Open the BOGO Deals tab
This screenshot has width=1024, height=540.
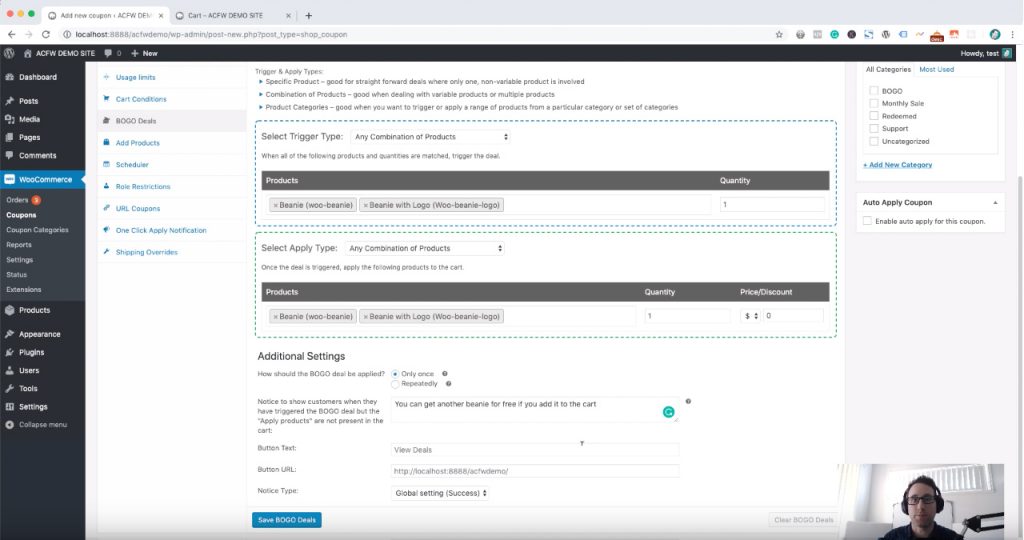136,121
